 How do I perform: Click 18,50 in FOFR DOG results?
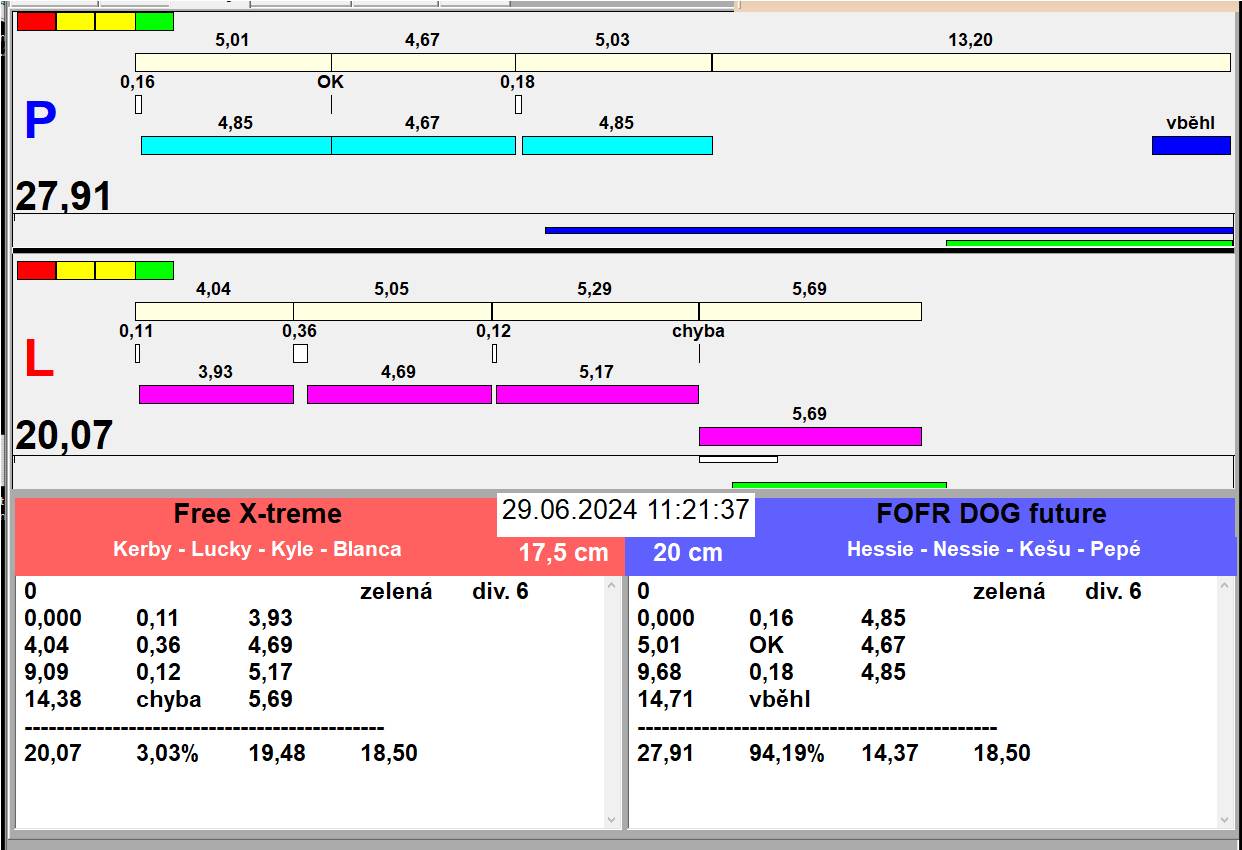(x=1002, y=753)
